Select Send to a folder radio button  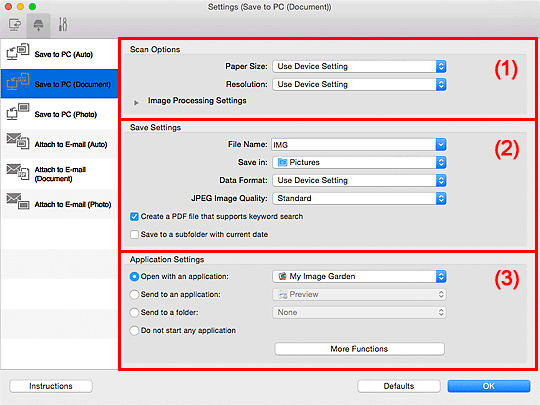click(134, 312)
